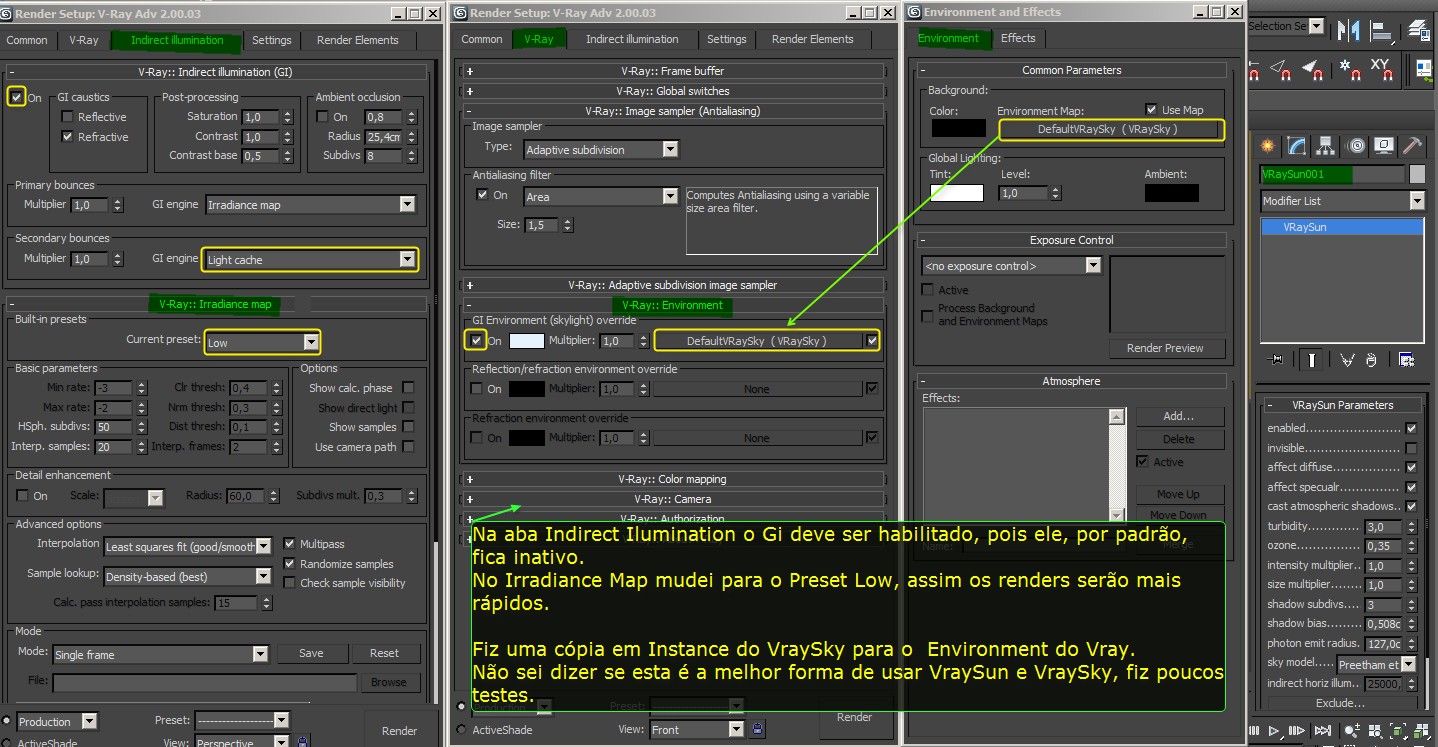1438x747 pixels.
Task: Click the Mirror tool icon
Action: tap(1348, 30)
